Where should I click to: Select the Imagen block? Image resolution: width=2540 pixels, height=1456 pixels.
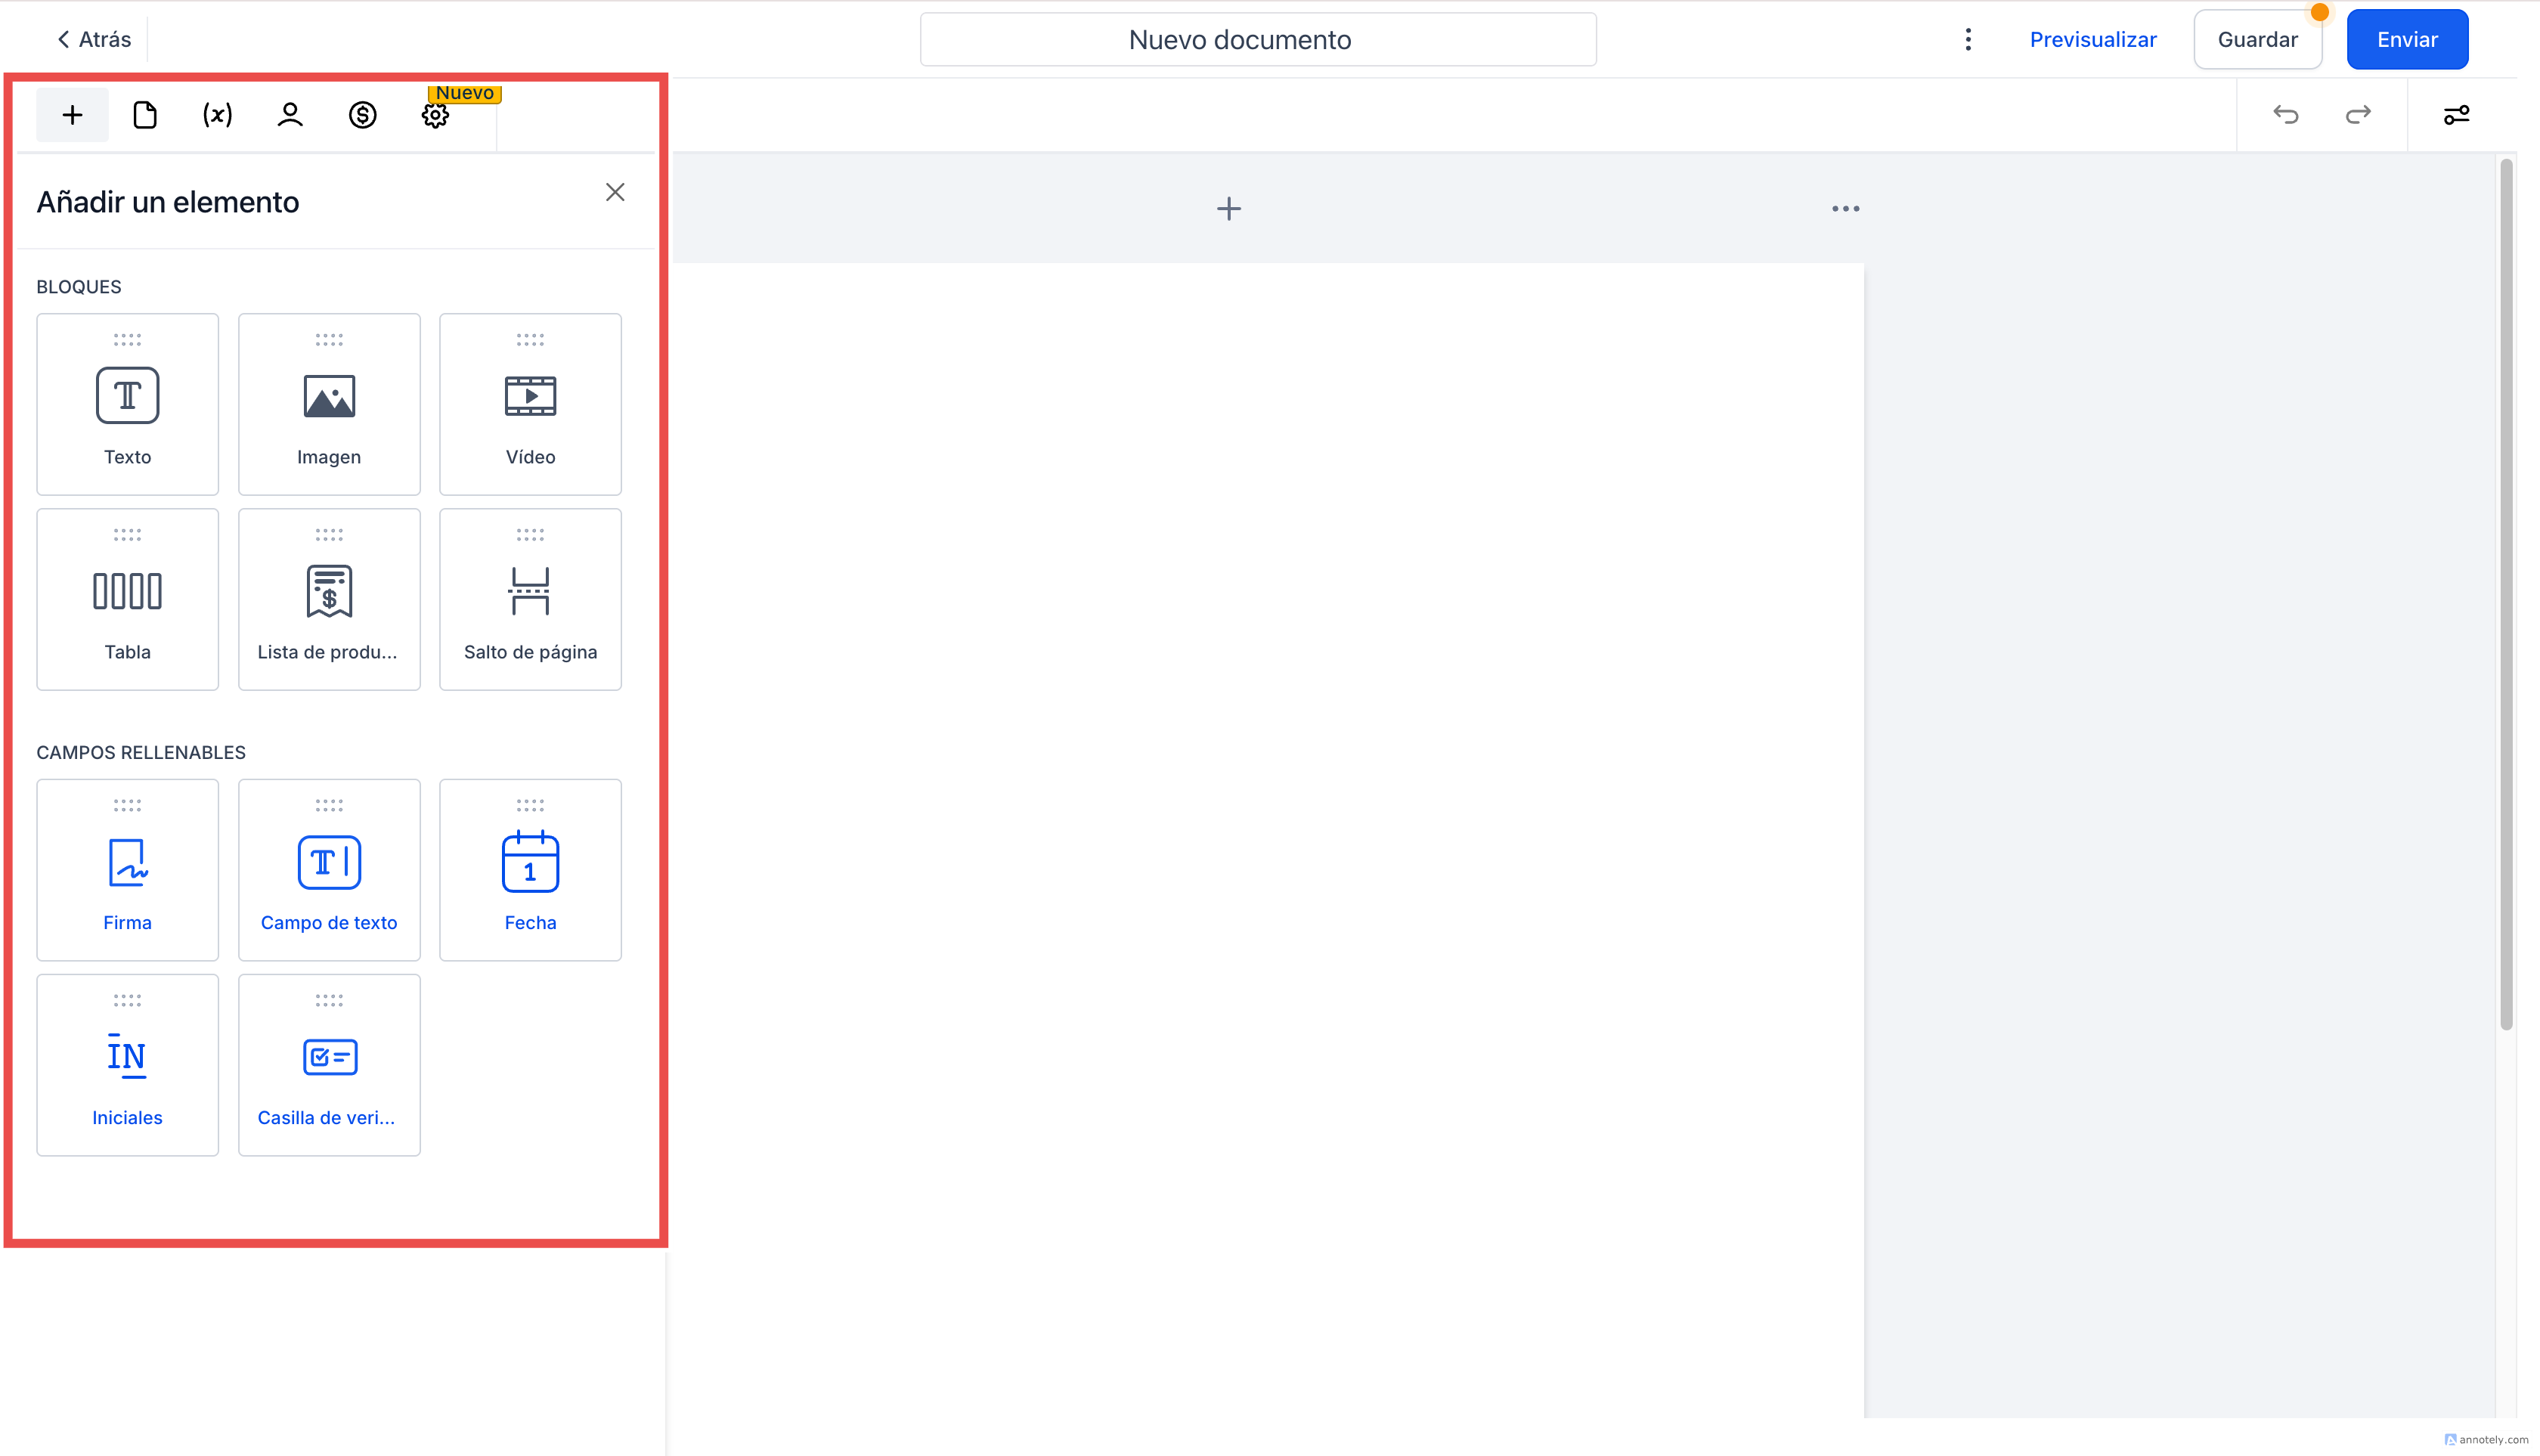329,404
